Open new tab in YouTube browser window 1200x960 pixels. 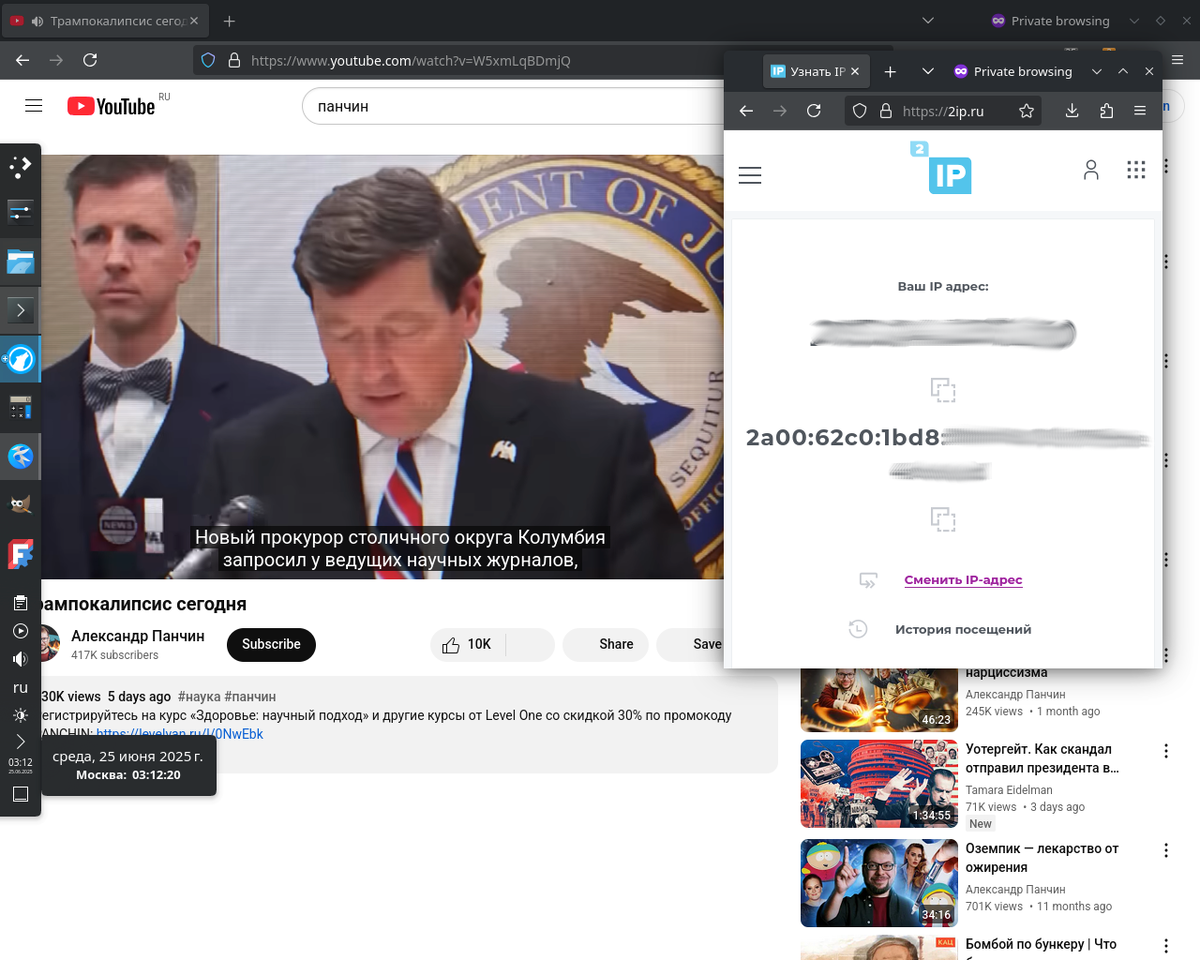[229, 21]
